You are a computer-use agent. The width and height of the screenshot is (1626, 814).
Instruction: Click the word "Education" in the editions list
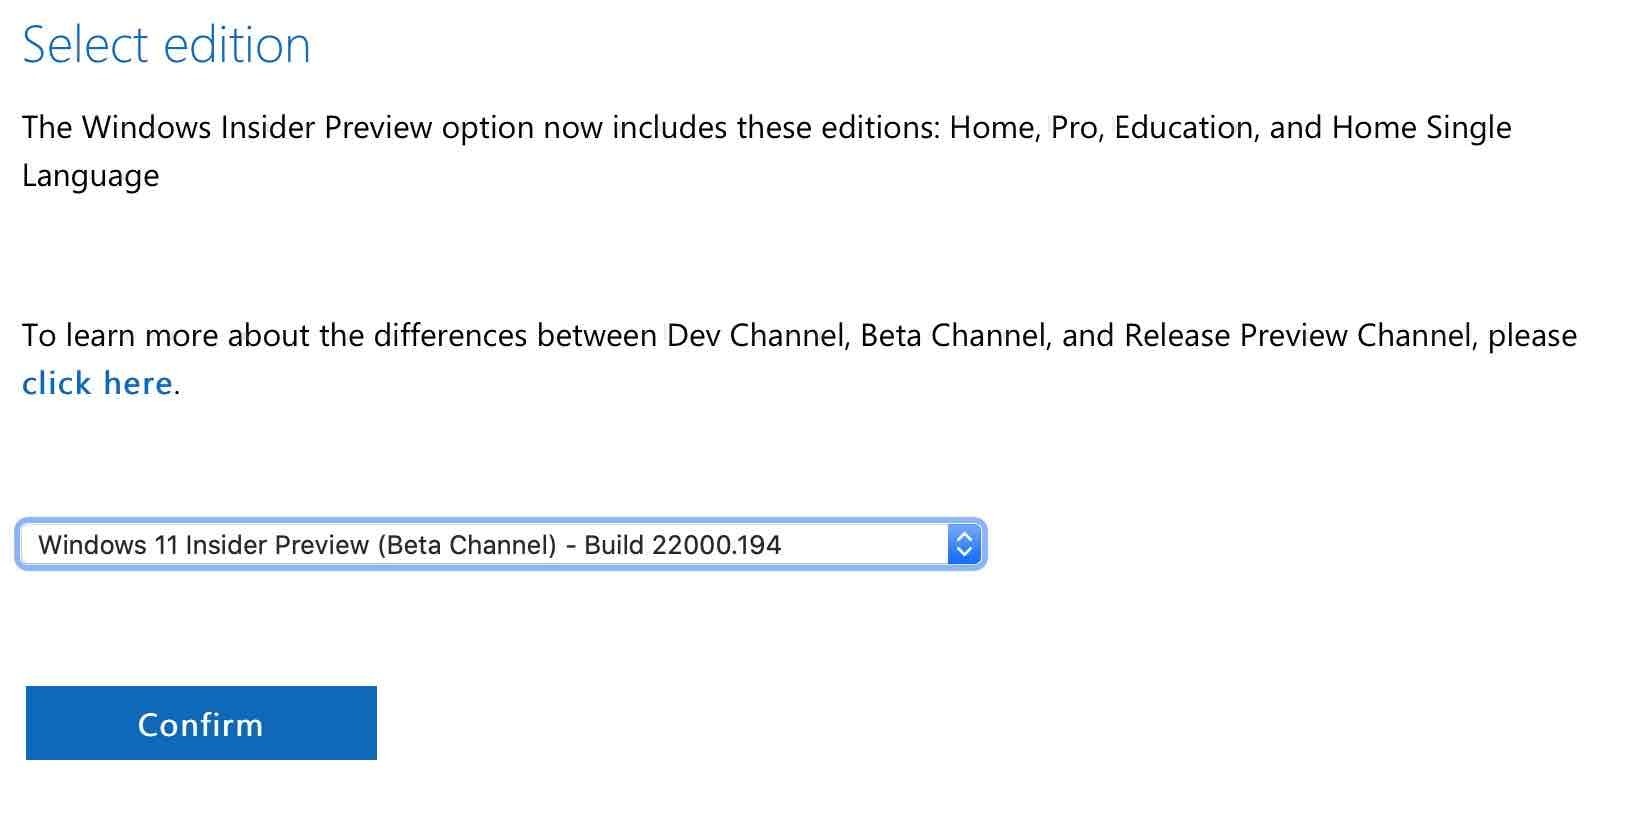coord(1183,128)
